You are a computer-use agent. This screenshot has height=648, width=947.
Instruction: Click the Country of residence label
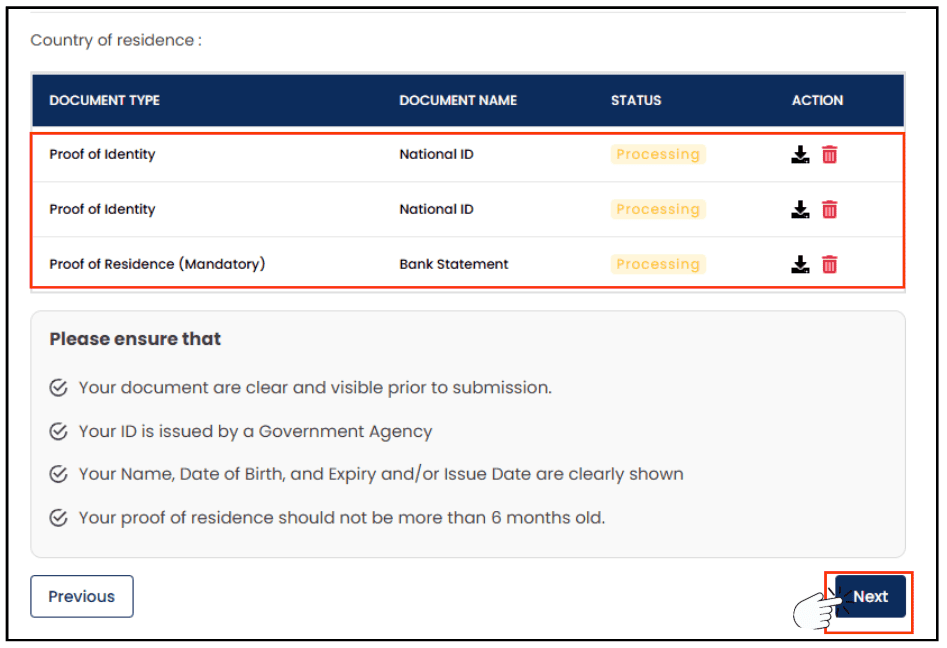pyautogui.click(x=117, y=40)
